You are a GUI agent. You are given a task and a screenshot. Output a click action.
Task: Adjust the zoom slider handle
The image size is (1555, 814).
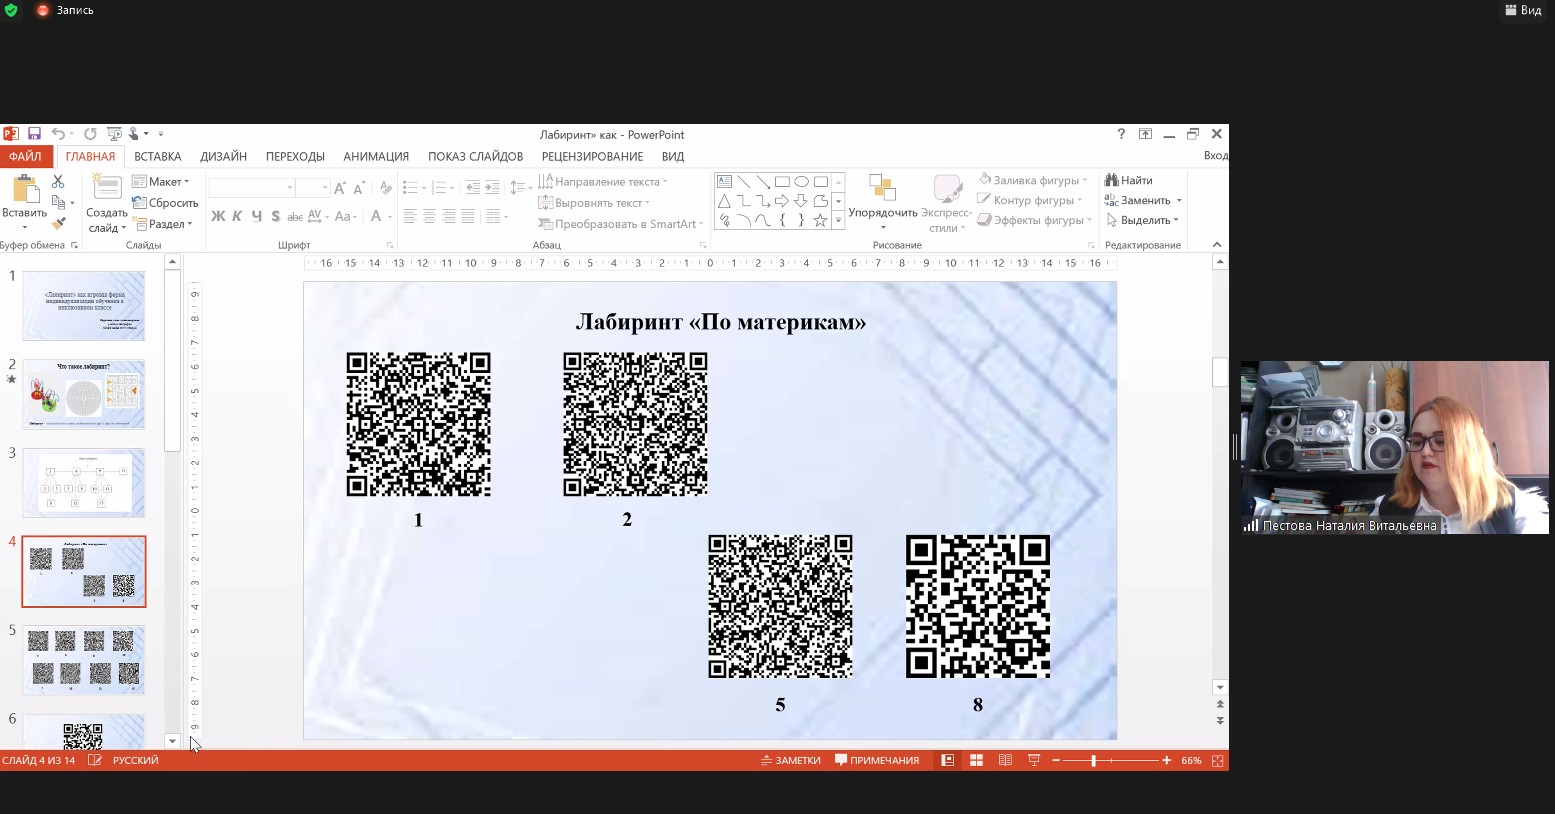1093,761
